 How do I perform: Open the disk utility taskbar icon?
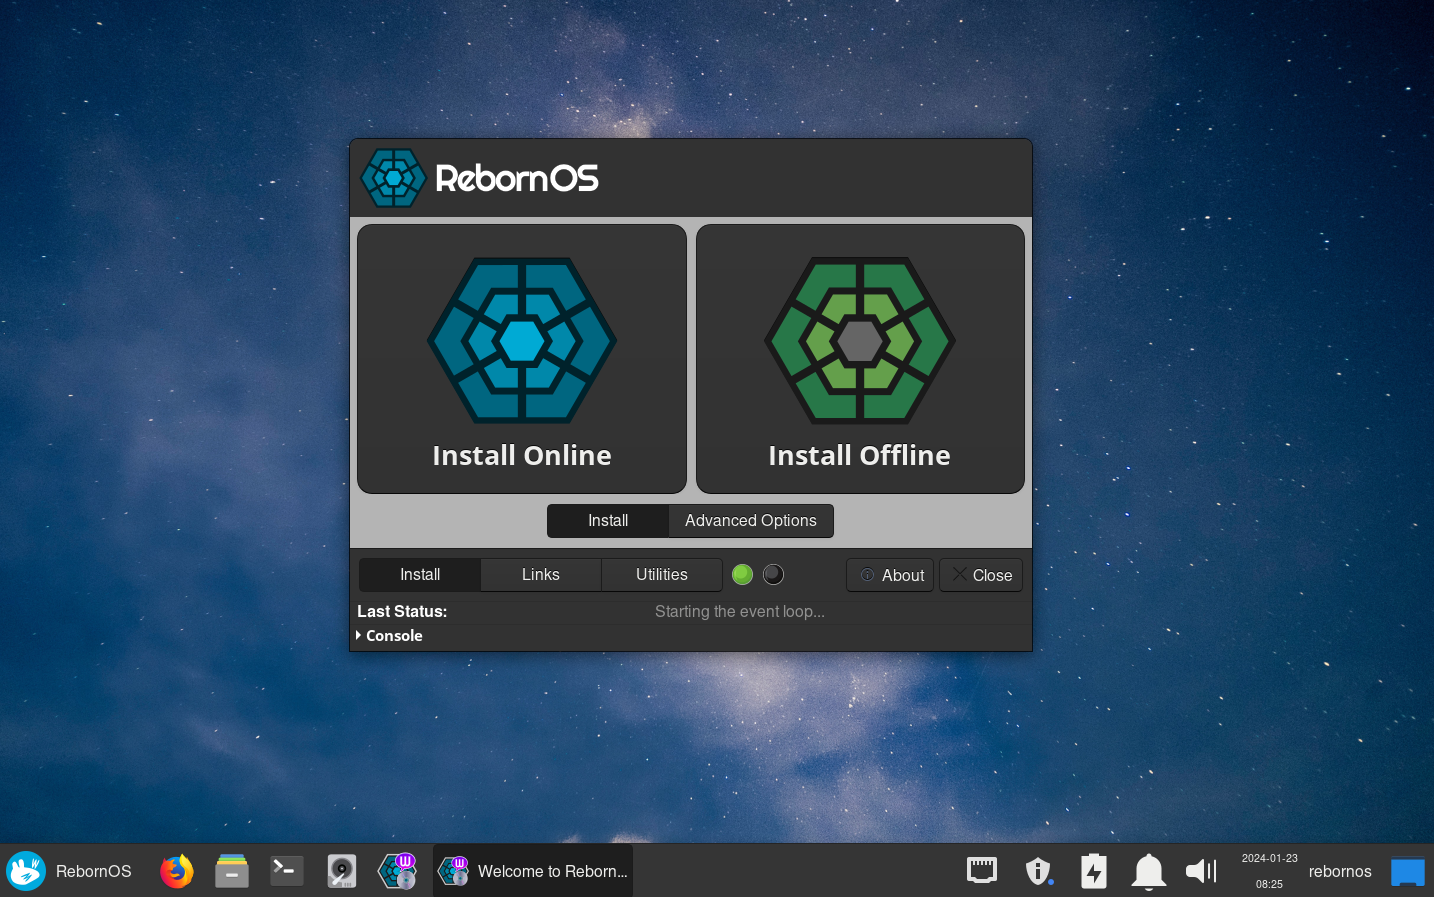pyautogui.click(x=342, y=871)
